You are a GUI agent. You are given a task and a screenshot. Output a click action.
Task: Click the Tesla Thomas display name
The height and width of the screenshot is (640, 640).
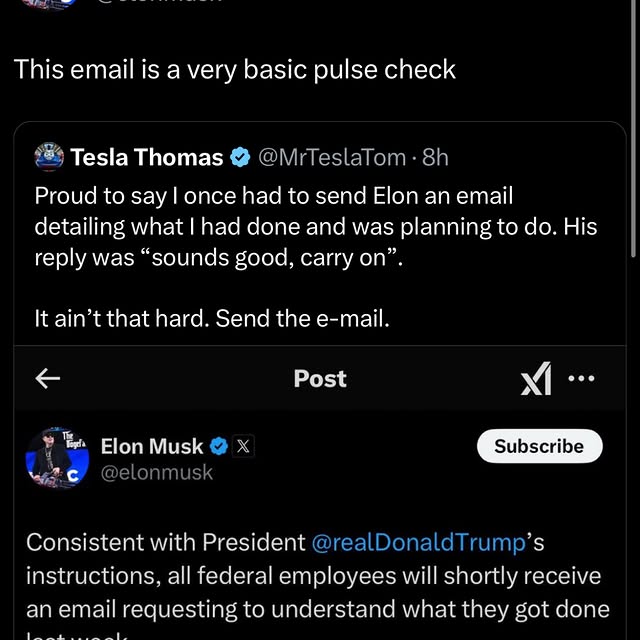coord(147,157)
